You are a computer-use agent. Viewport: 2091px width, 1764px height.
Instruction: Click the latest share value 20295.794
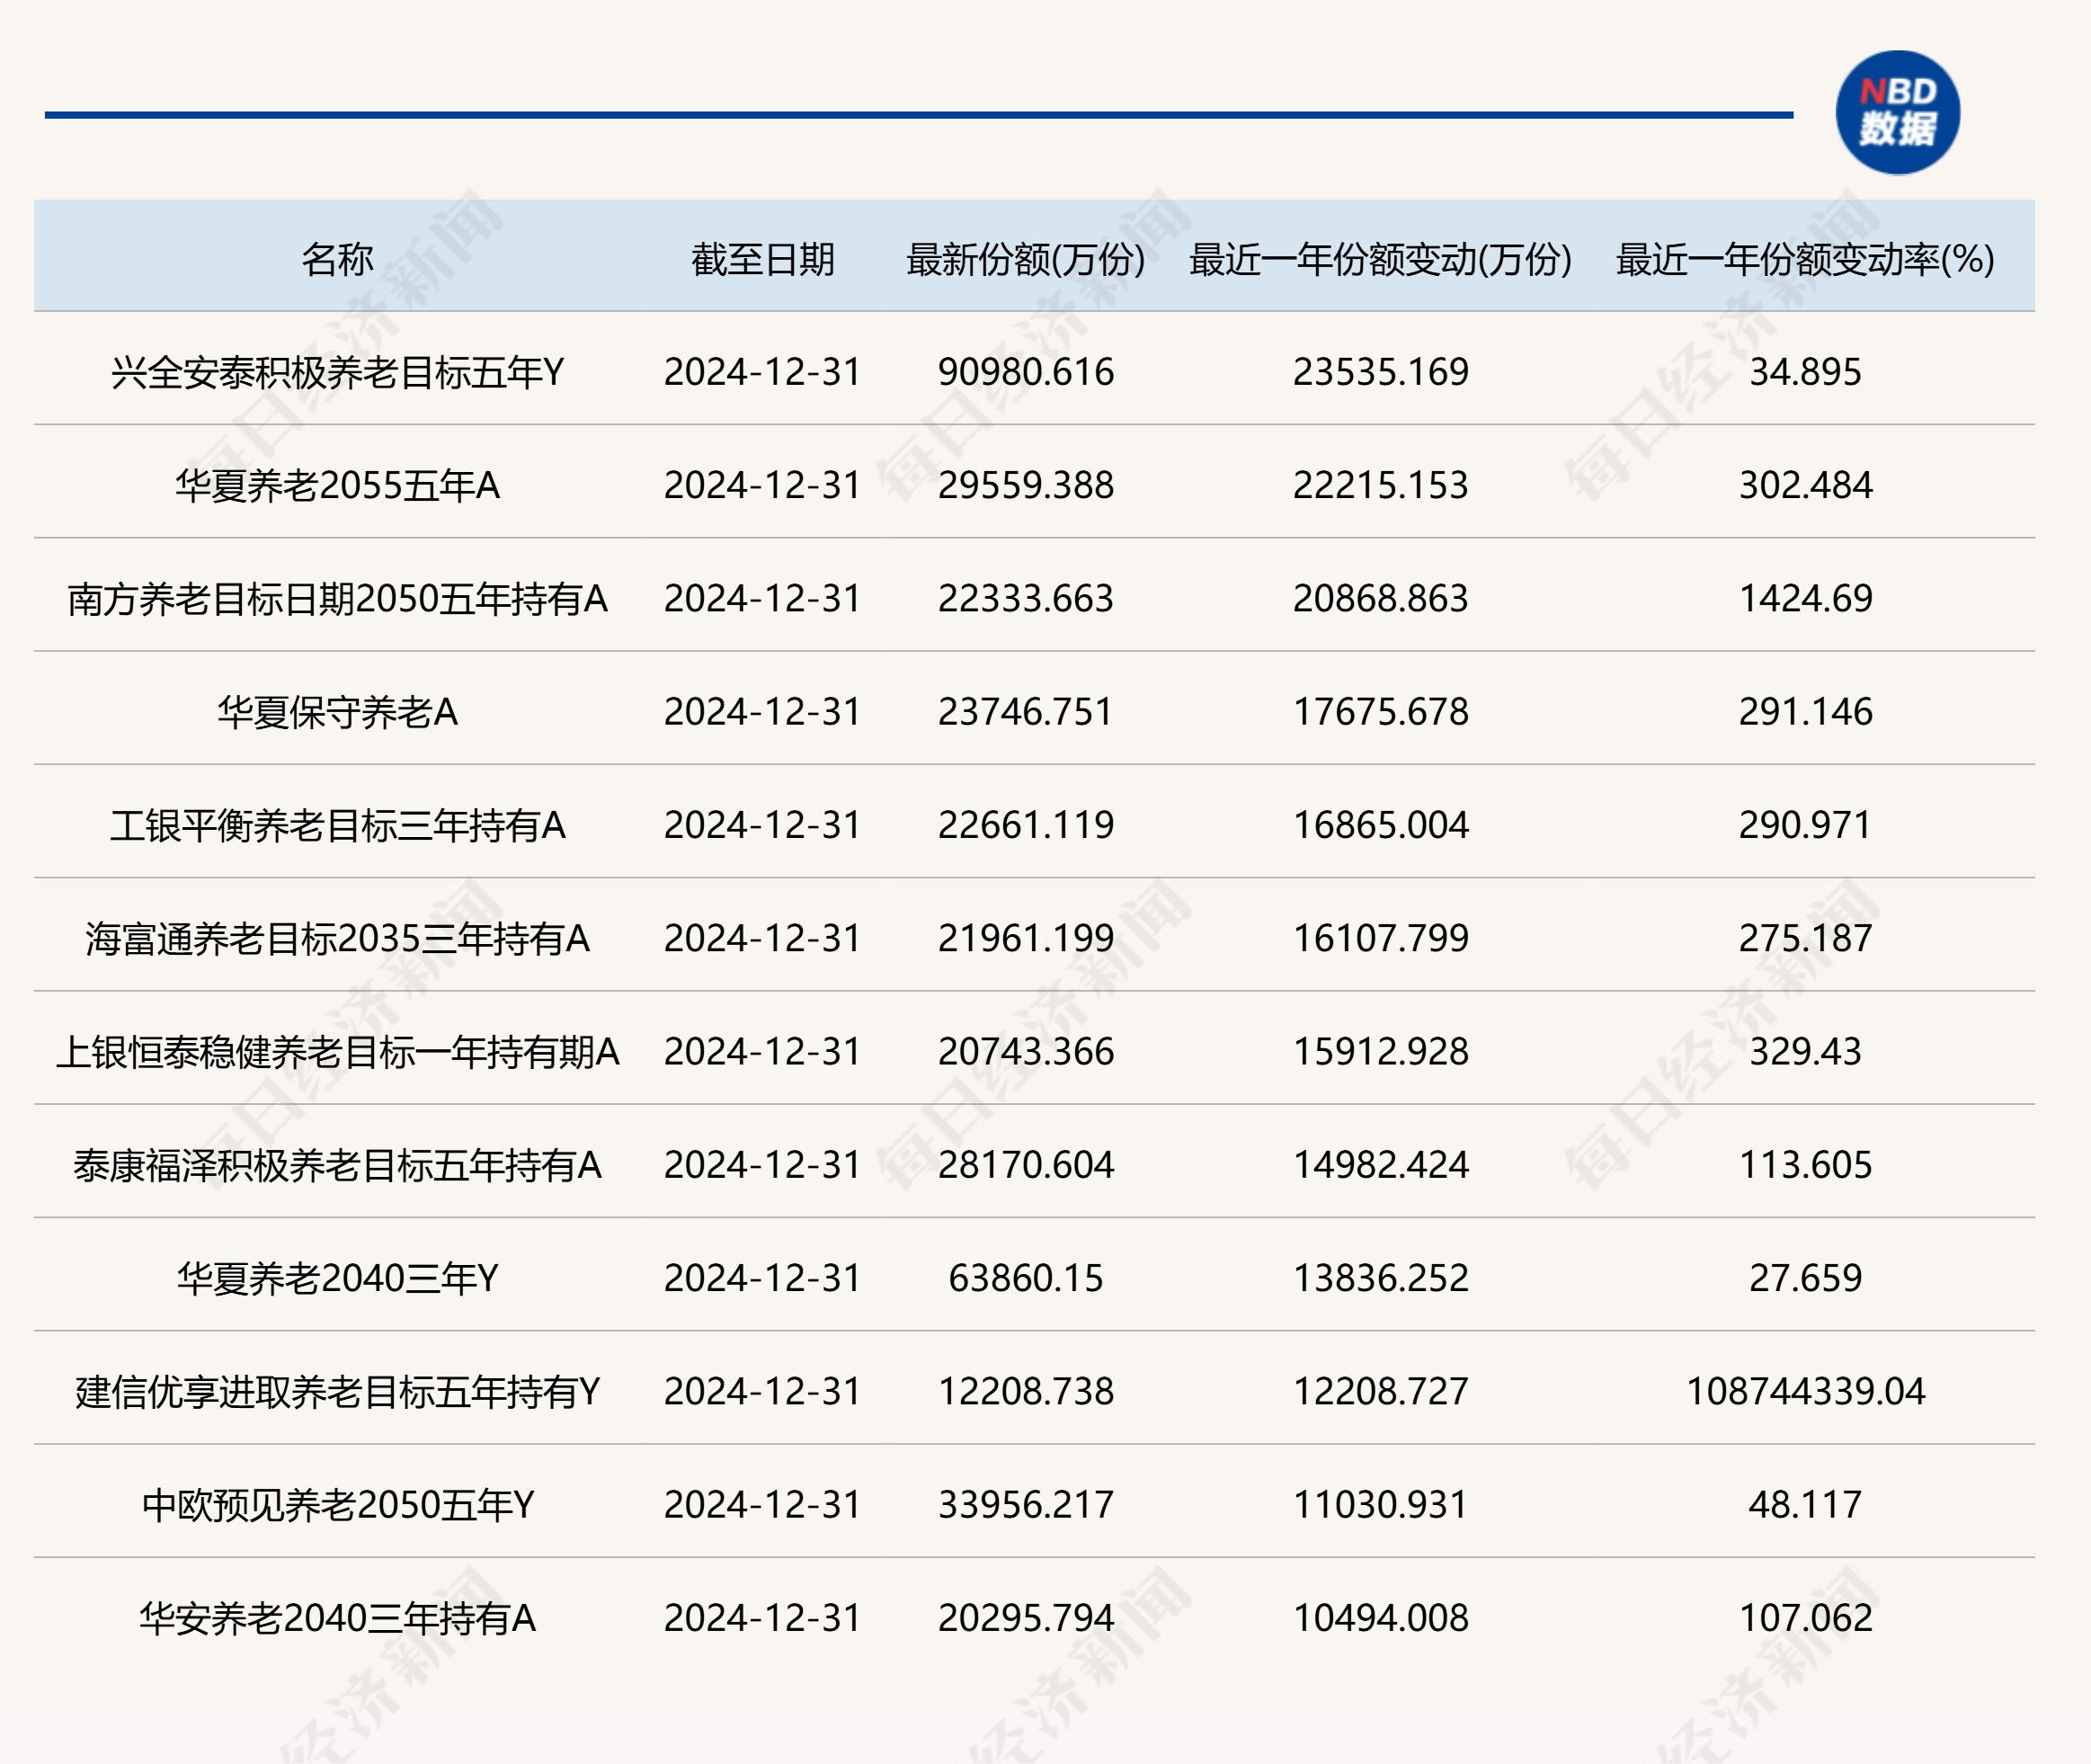(1026, 1618)
